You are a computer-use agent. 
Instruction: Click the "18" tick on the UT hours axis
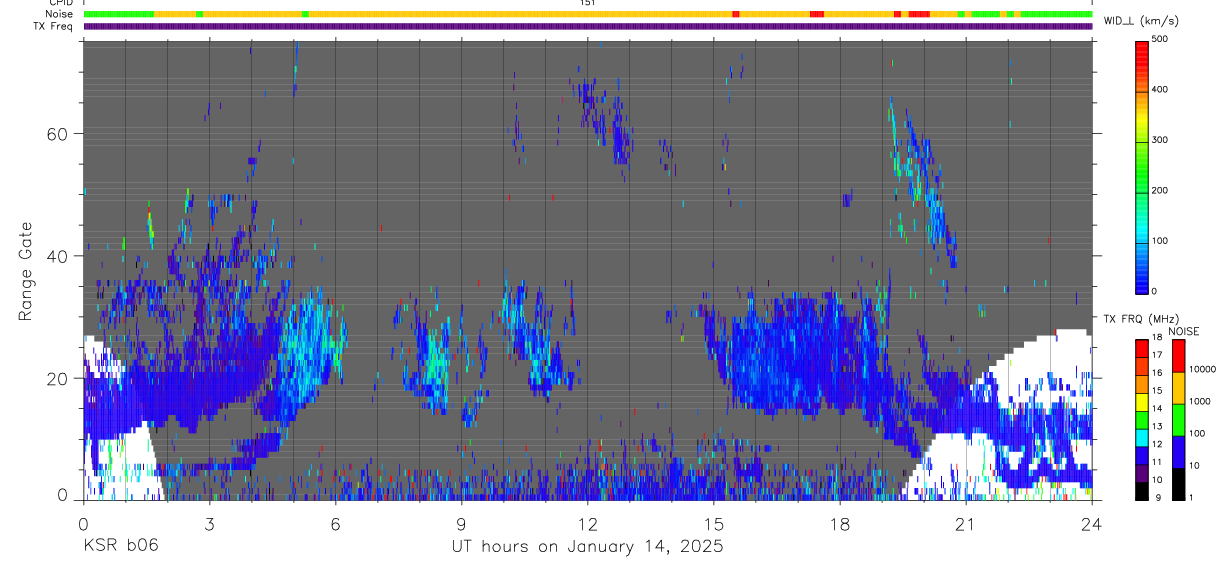pyautogui.click(x=840, y=523)
